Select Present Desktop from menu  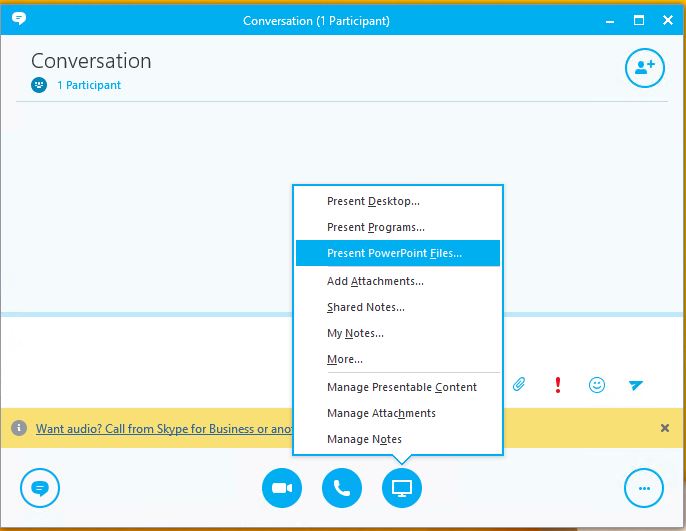[x=373, y=202]
